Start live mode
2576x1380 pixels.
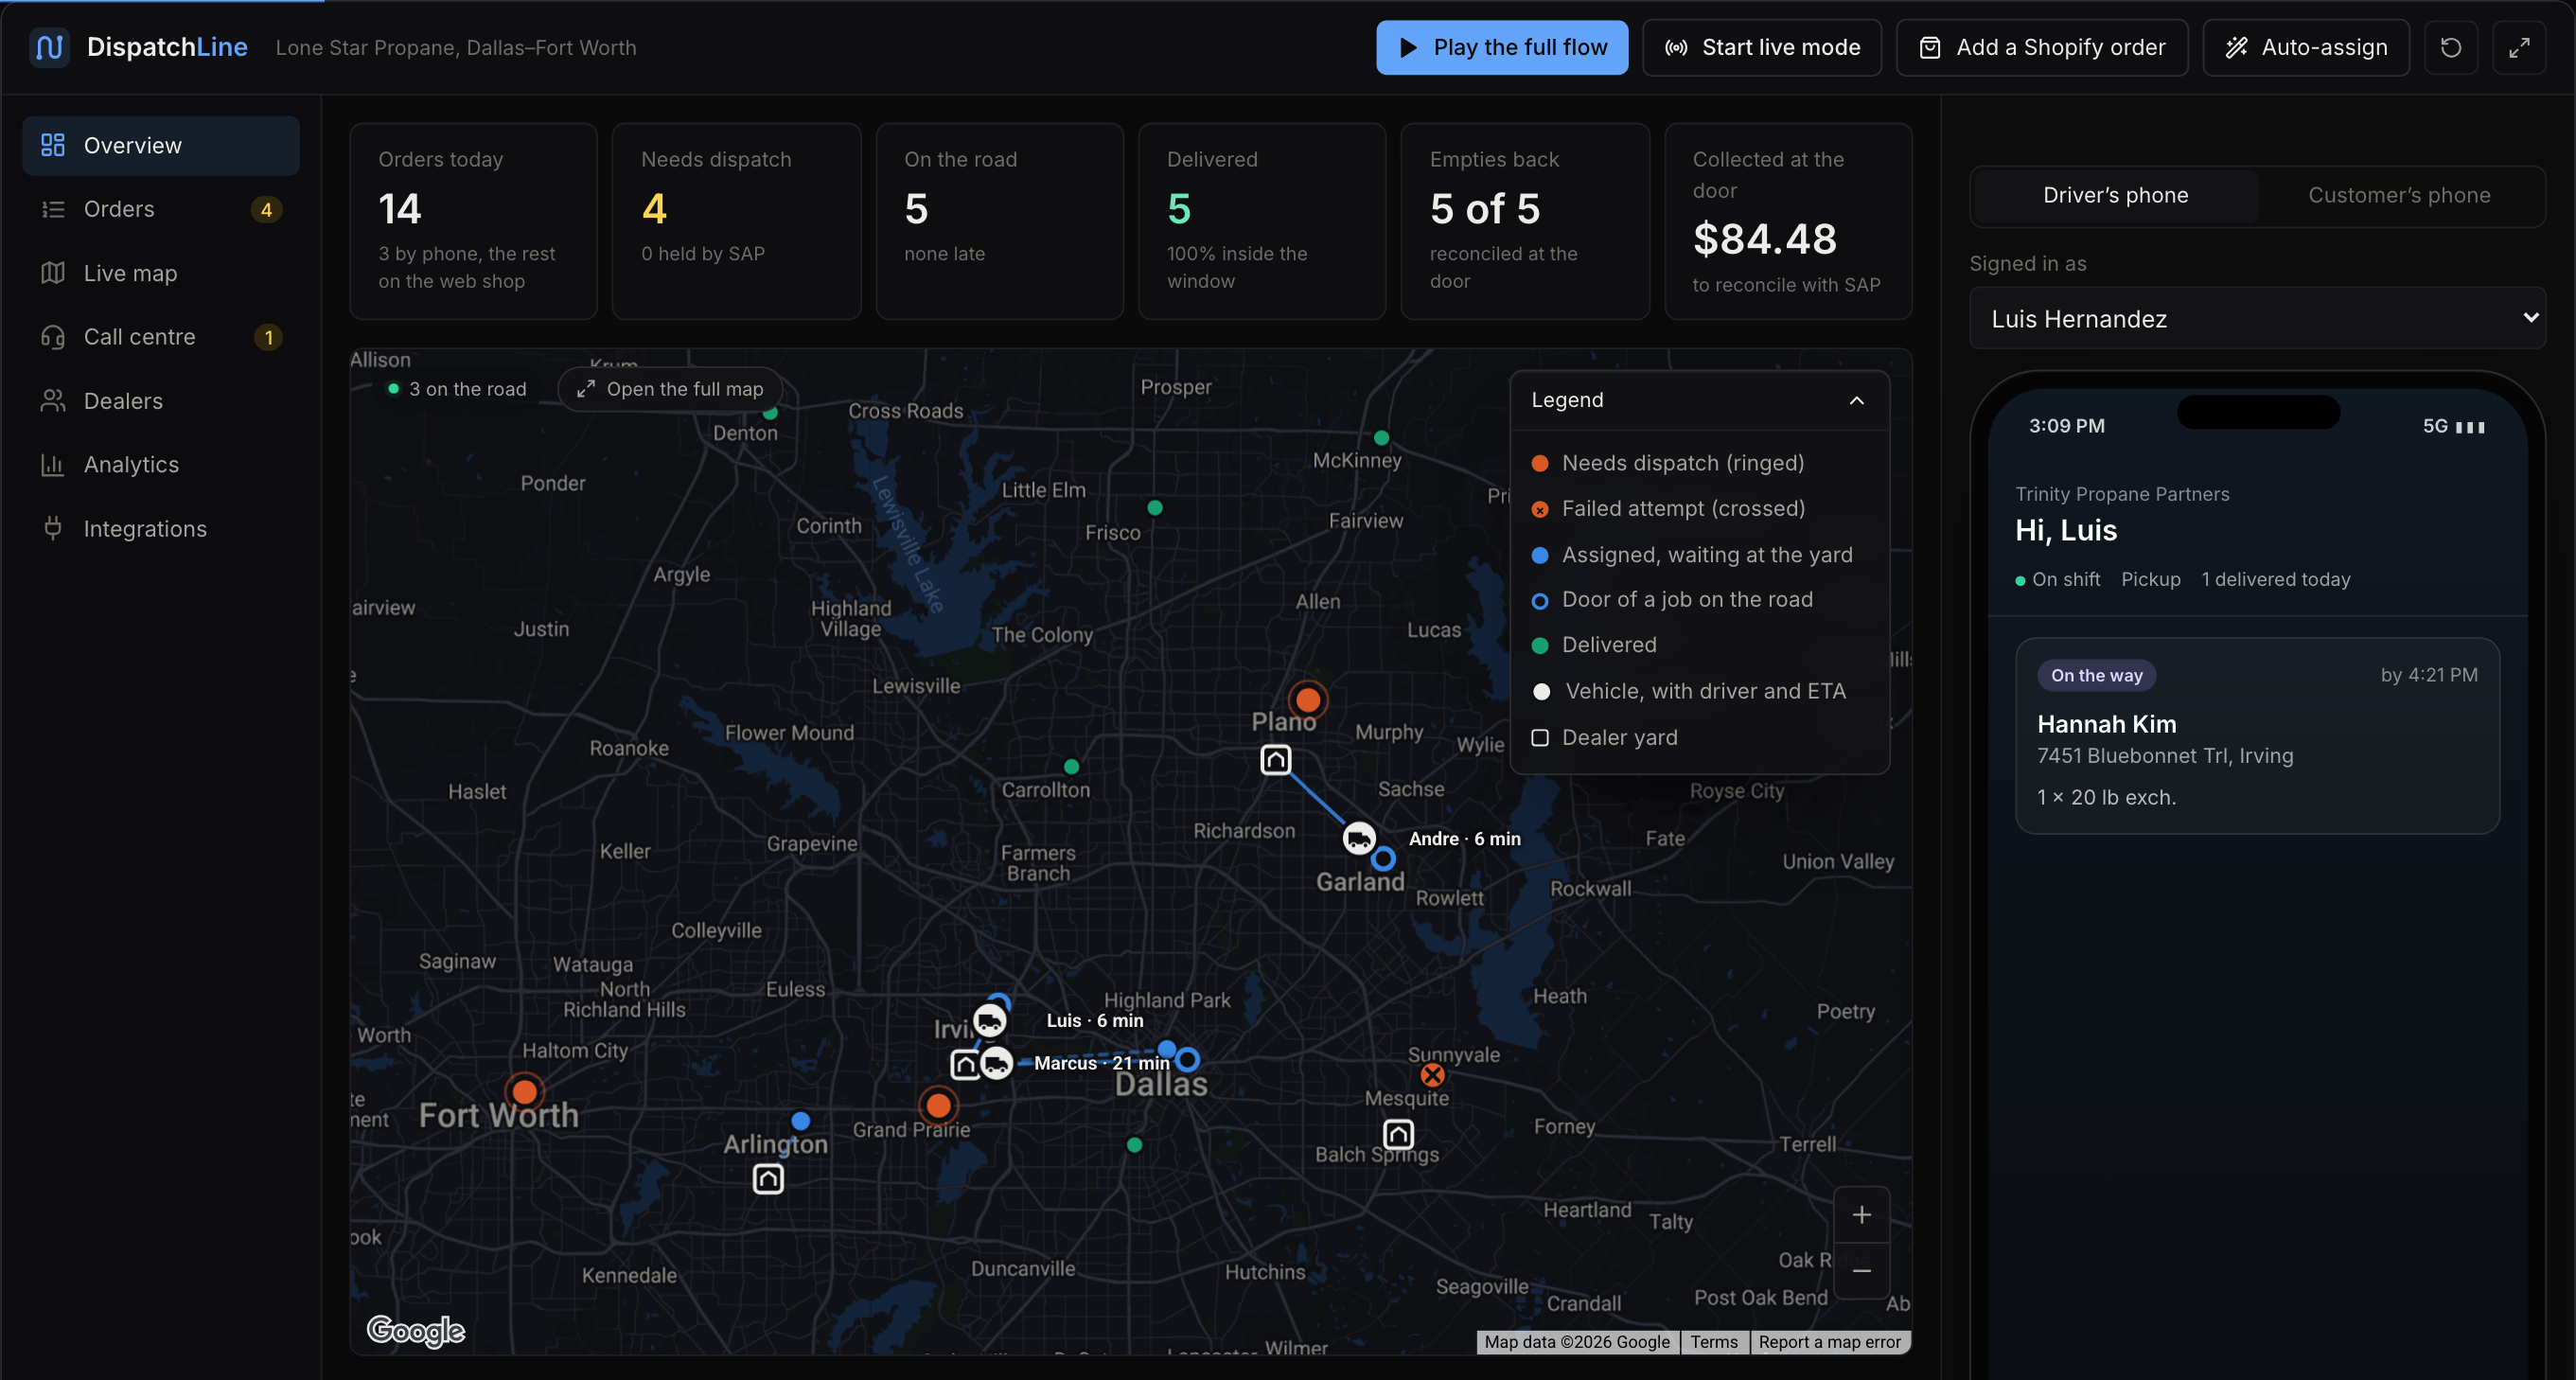(x=1762, y=47)
